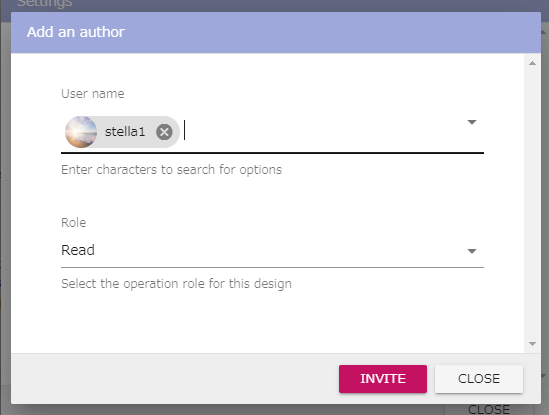Click the dialog scrollbar down arrow
This screenshot has height=415, width=549.
(532, 344)
